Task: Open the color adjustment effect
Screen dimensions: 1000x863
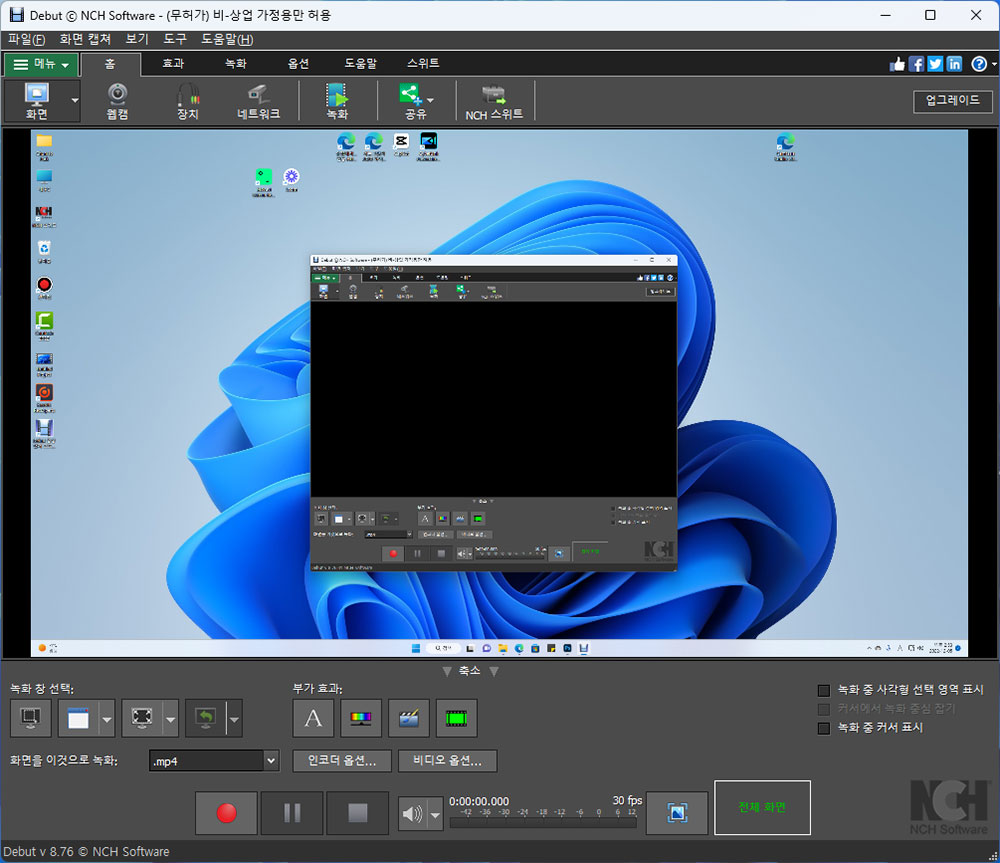Action: [361, 718]
